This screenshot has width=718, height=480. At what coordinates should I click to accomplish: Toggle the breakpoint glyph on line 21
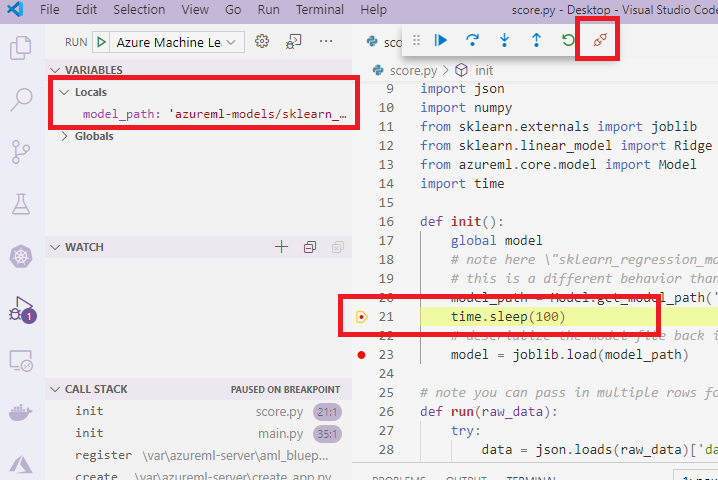point(361,317)
